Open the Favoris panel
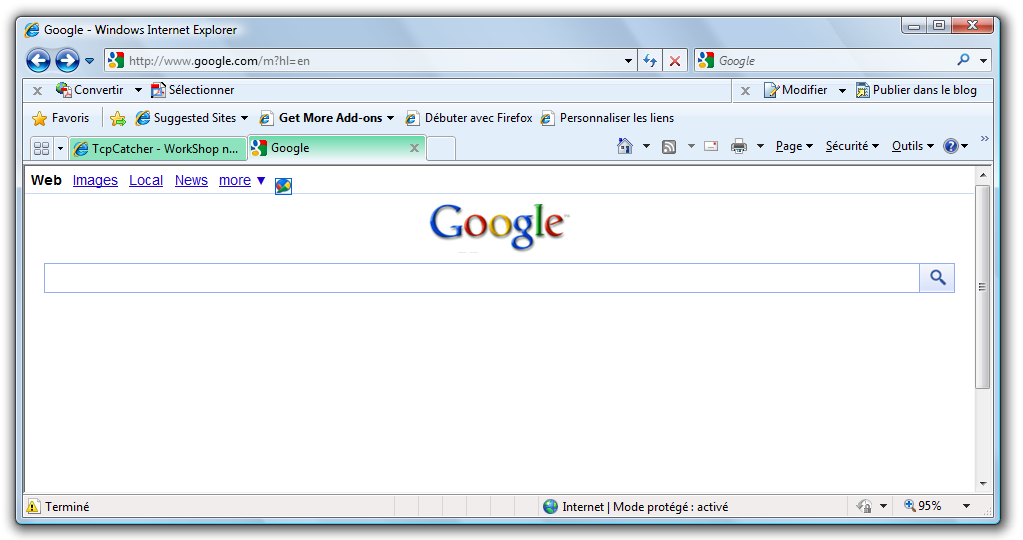This screenshot has width=1023, height=540. pyautogui.click(x=61, y=118)
